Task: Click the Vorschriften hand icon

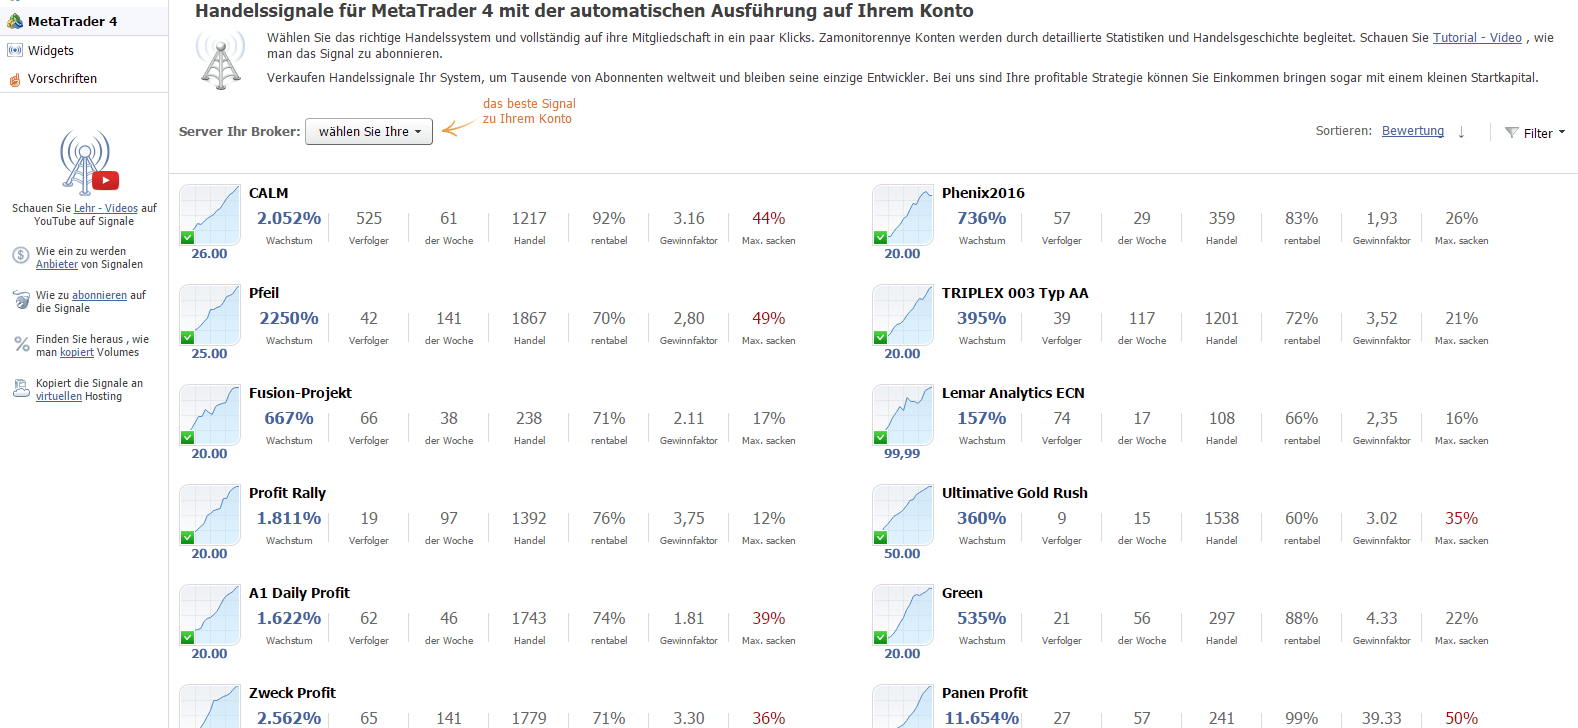Action: point(15,79)
